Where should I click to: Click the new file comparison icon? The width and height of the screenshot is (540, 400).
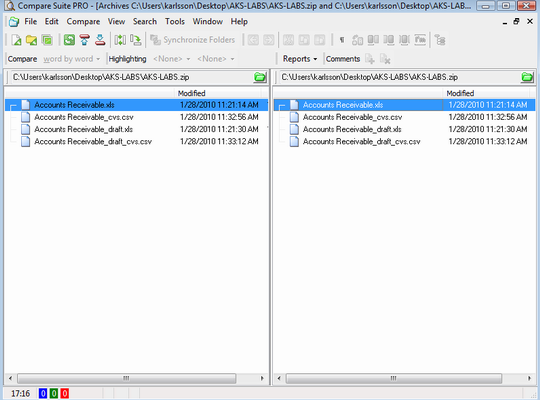pyautogui.click(x=16, y=40)
